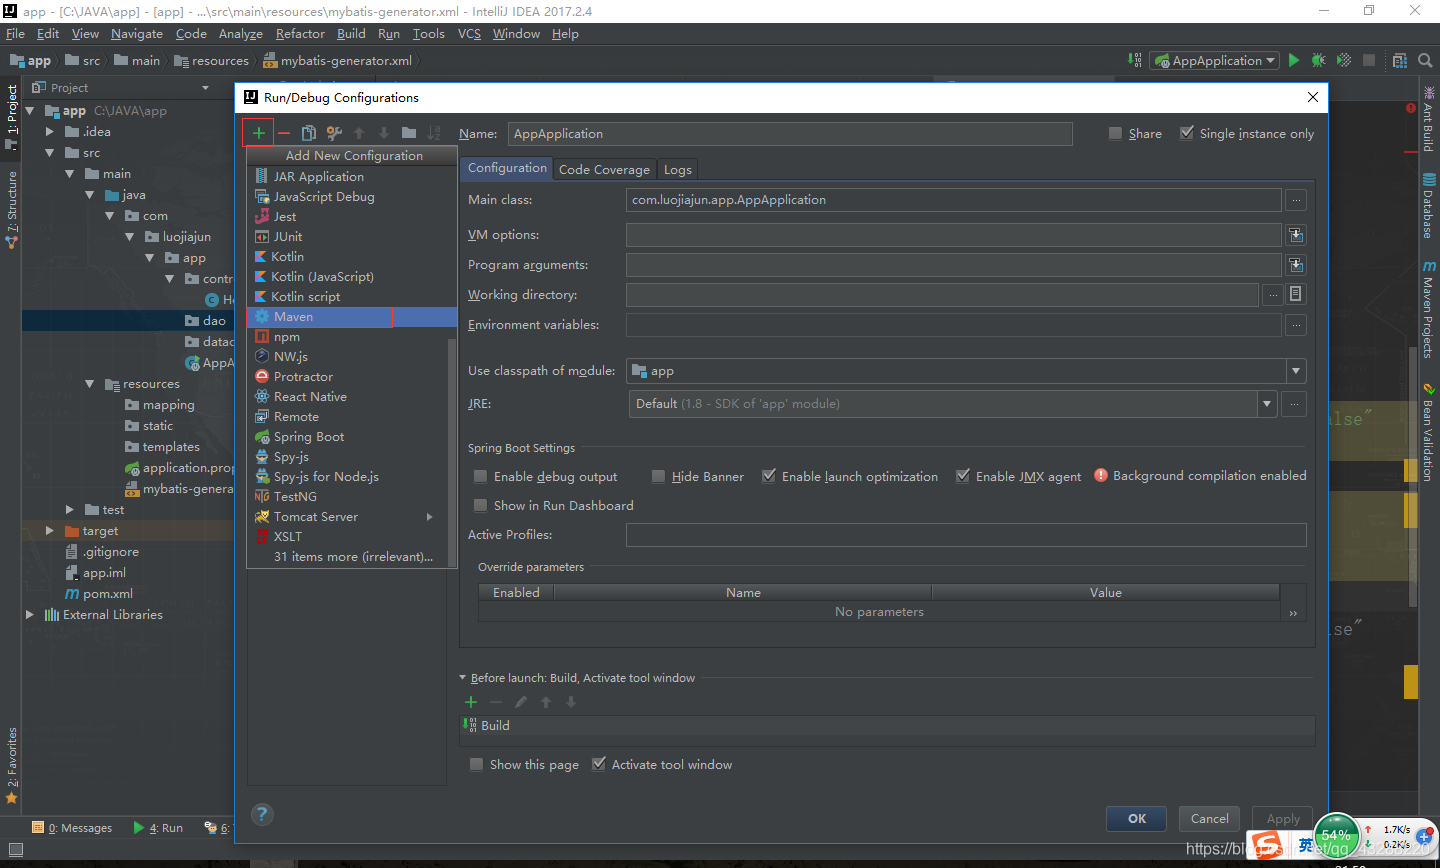
Task: Click the Make project build icon
Action: click(1135, 61)
